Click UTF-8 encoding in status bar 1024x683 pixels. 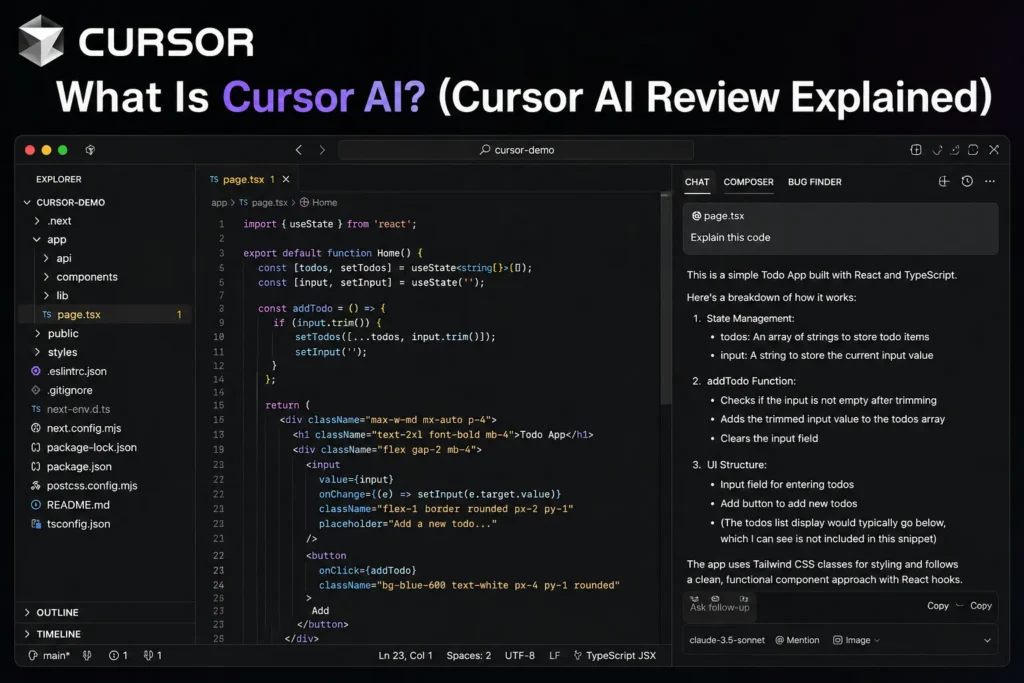point(520,655)
